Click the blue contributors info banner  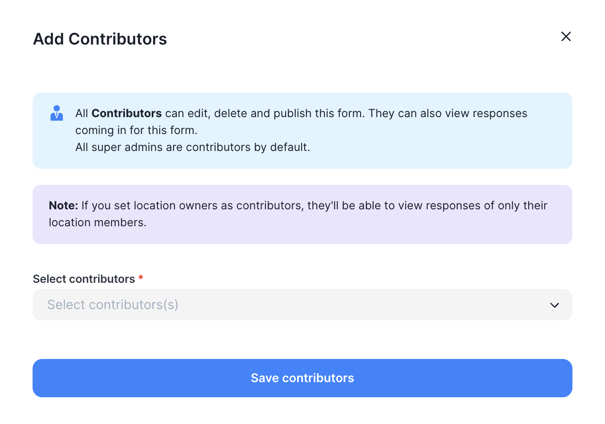302,130
